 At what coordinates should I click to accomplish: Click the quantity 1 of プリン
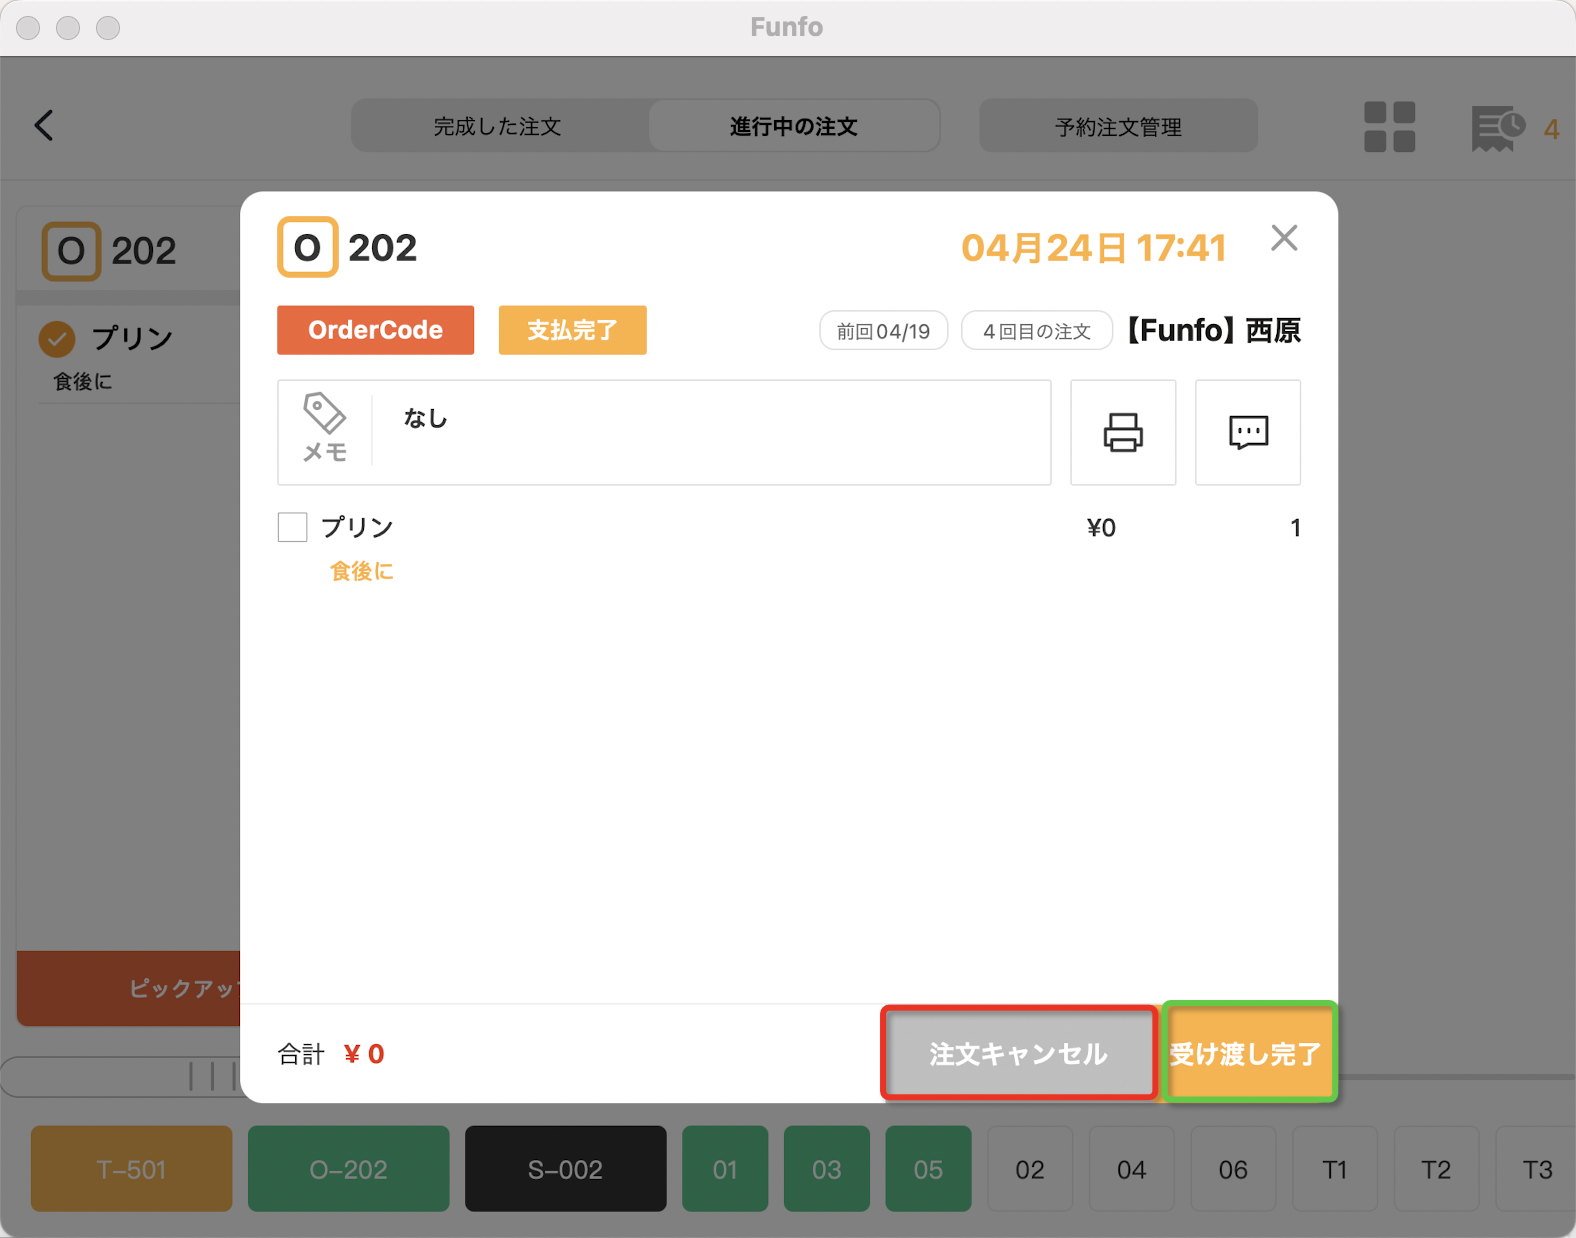(x=1295, y=528)
